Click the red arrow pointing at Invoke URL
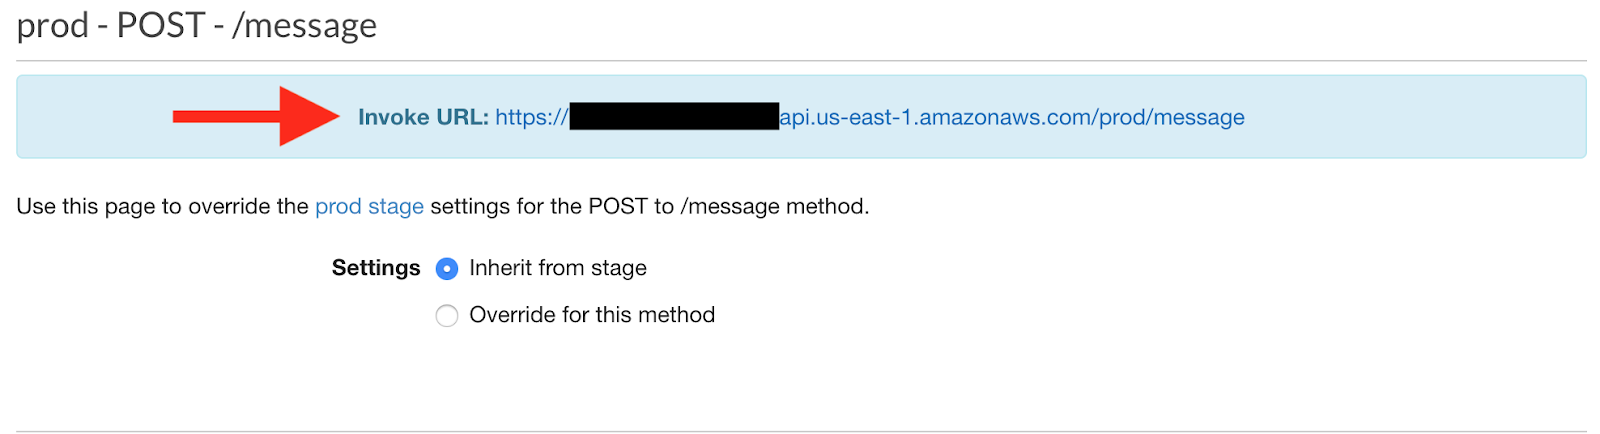 [256, 117]
